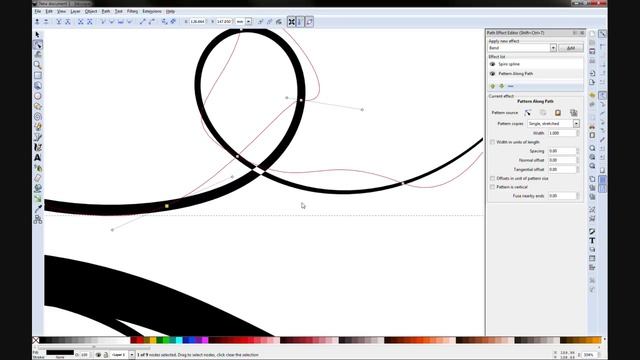
Task: Select the Text tool in left toolbox
Action: (x=38, y=158)
